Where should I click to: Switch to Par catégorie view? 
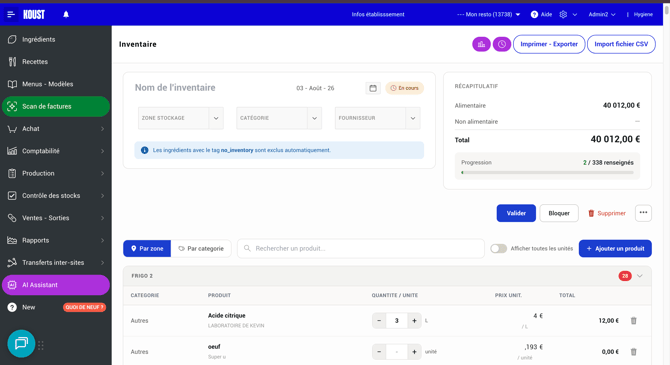(x=201, y=249)
